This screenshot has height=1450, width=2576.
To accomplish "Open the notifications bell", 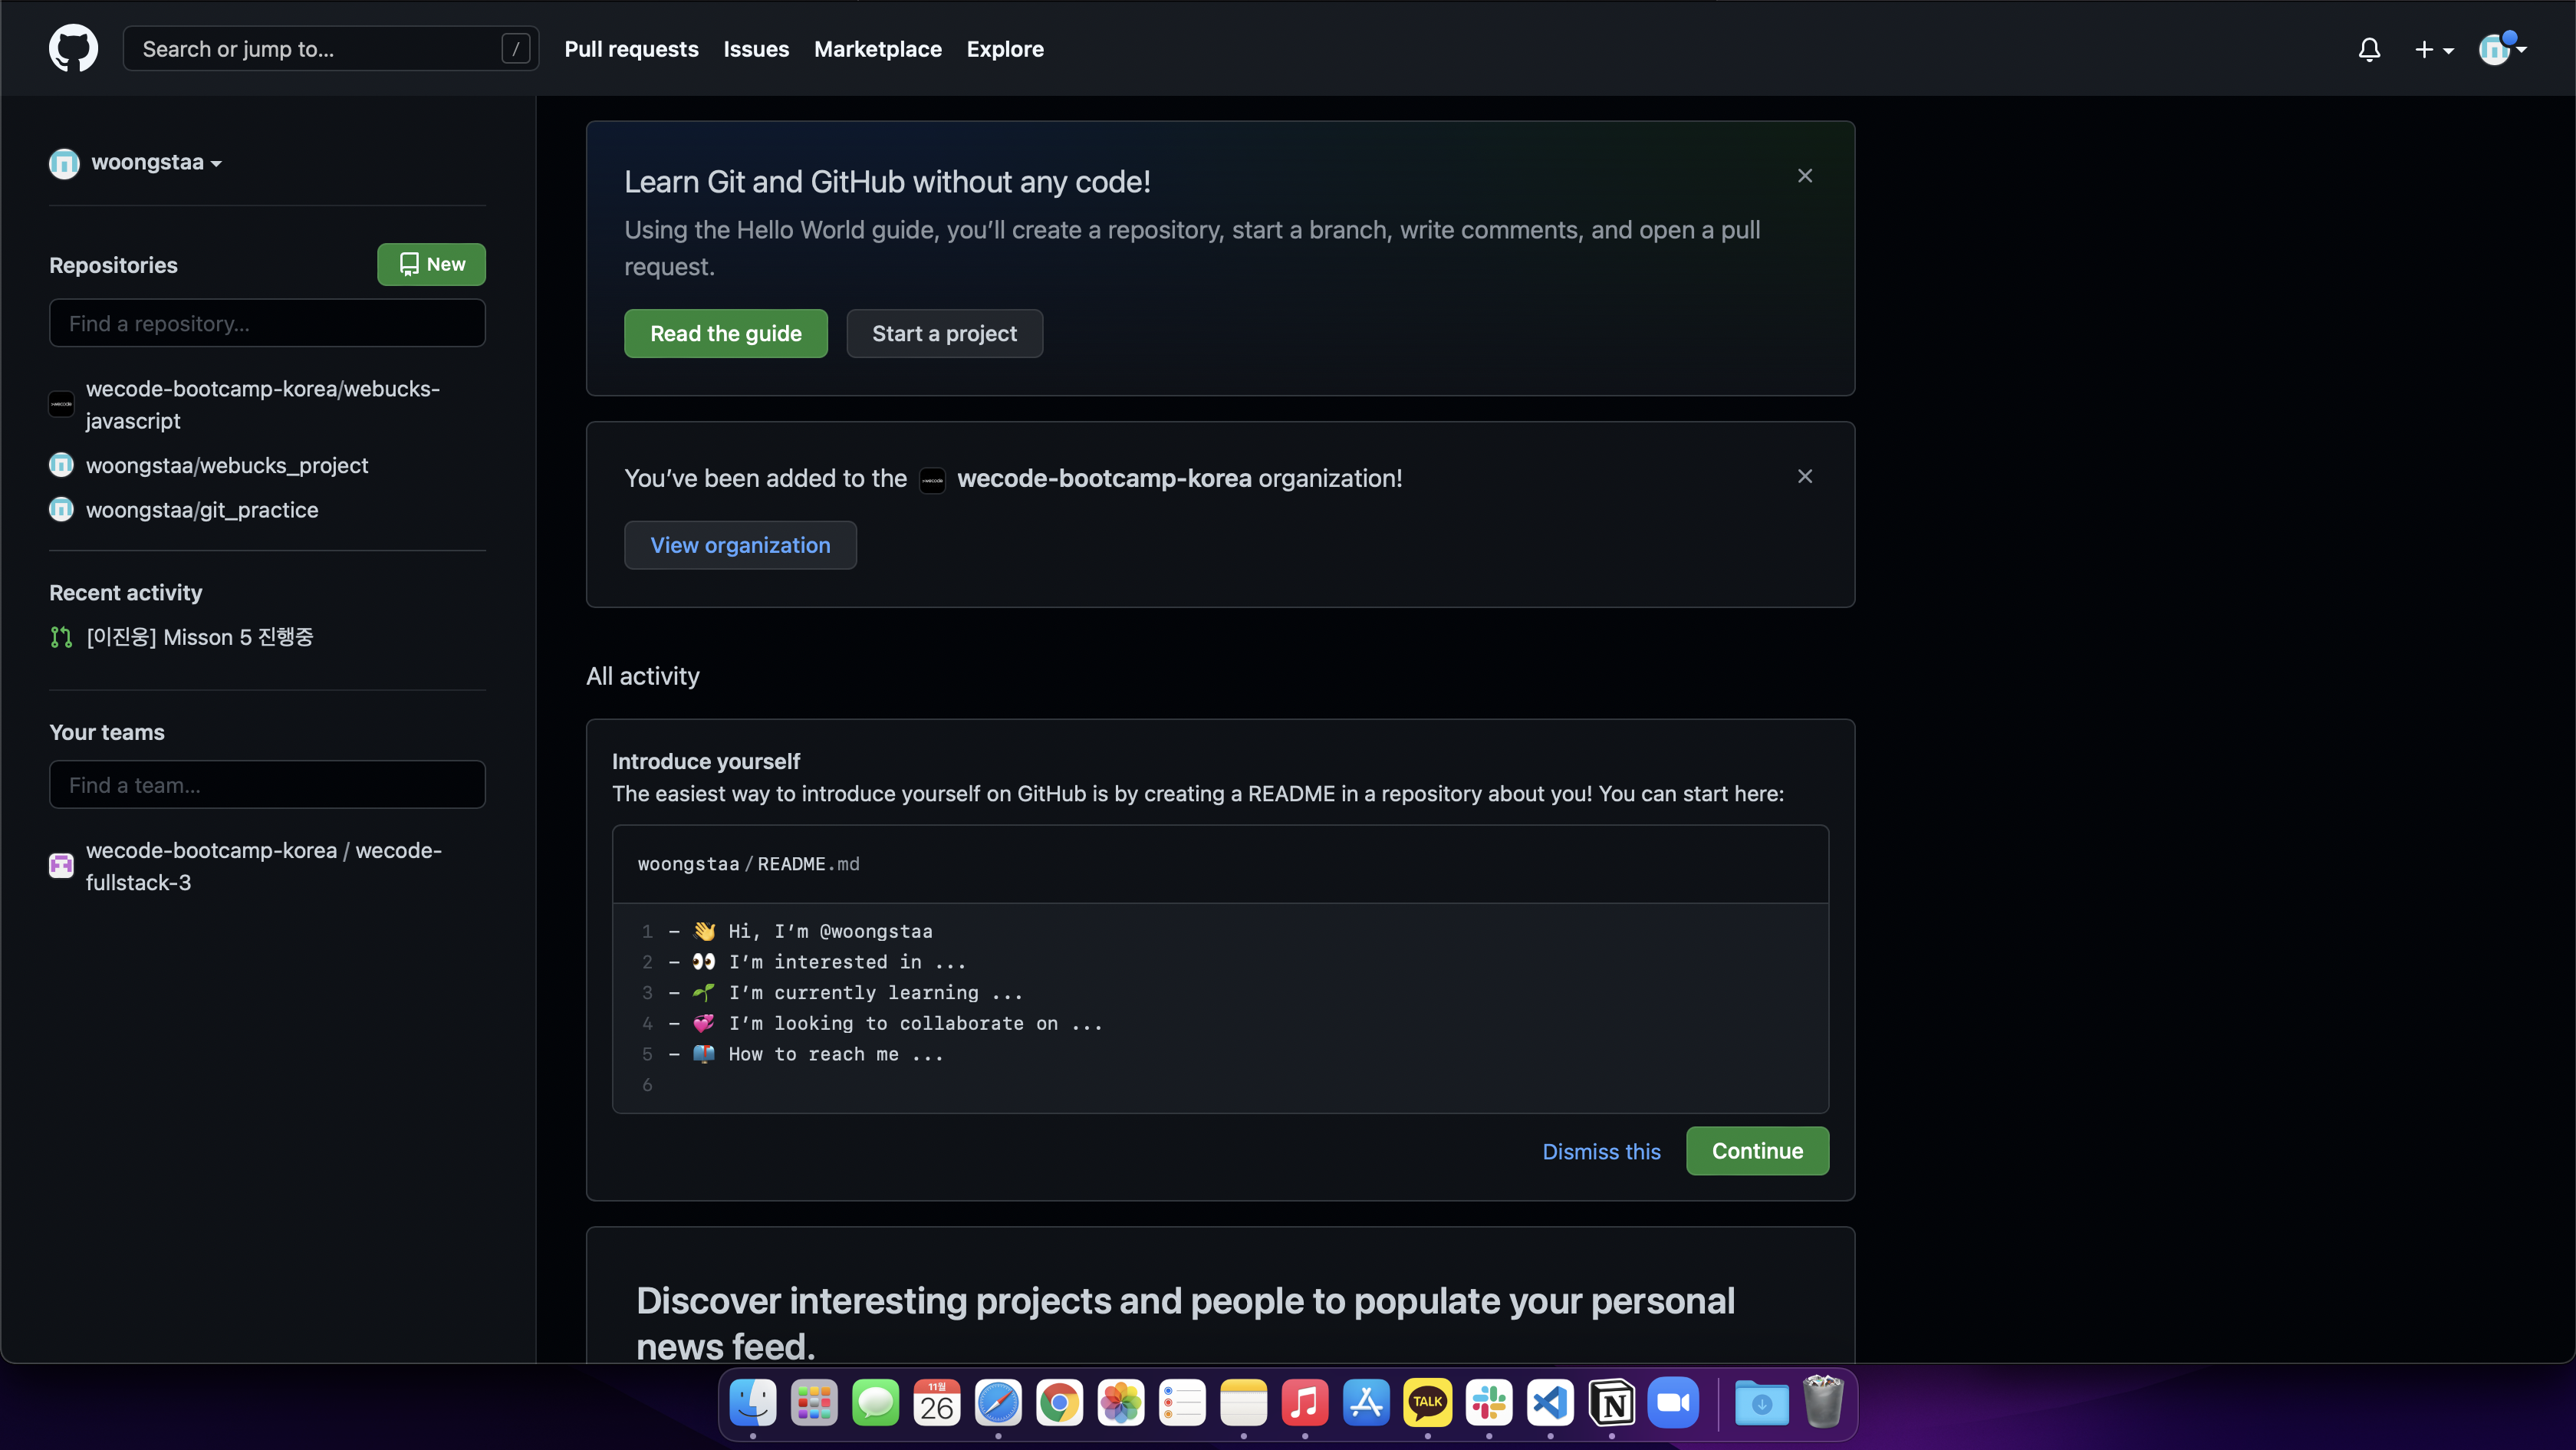I will 2369,49.
